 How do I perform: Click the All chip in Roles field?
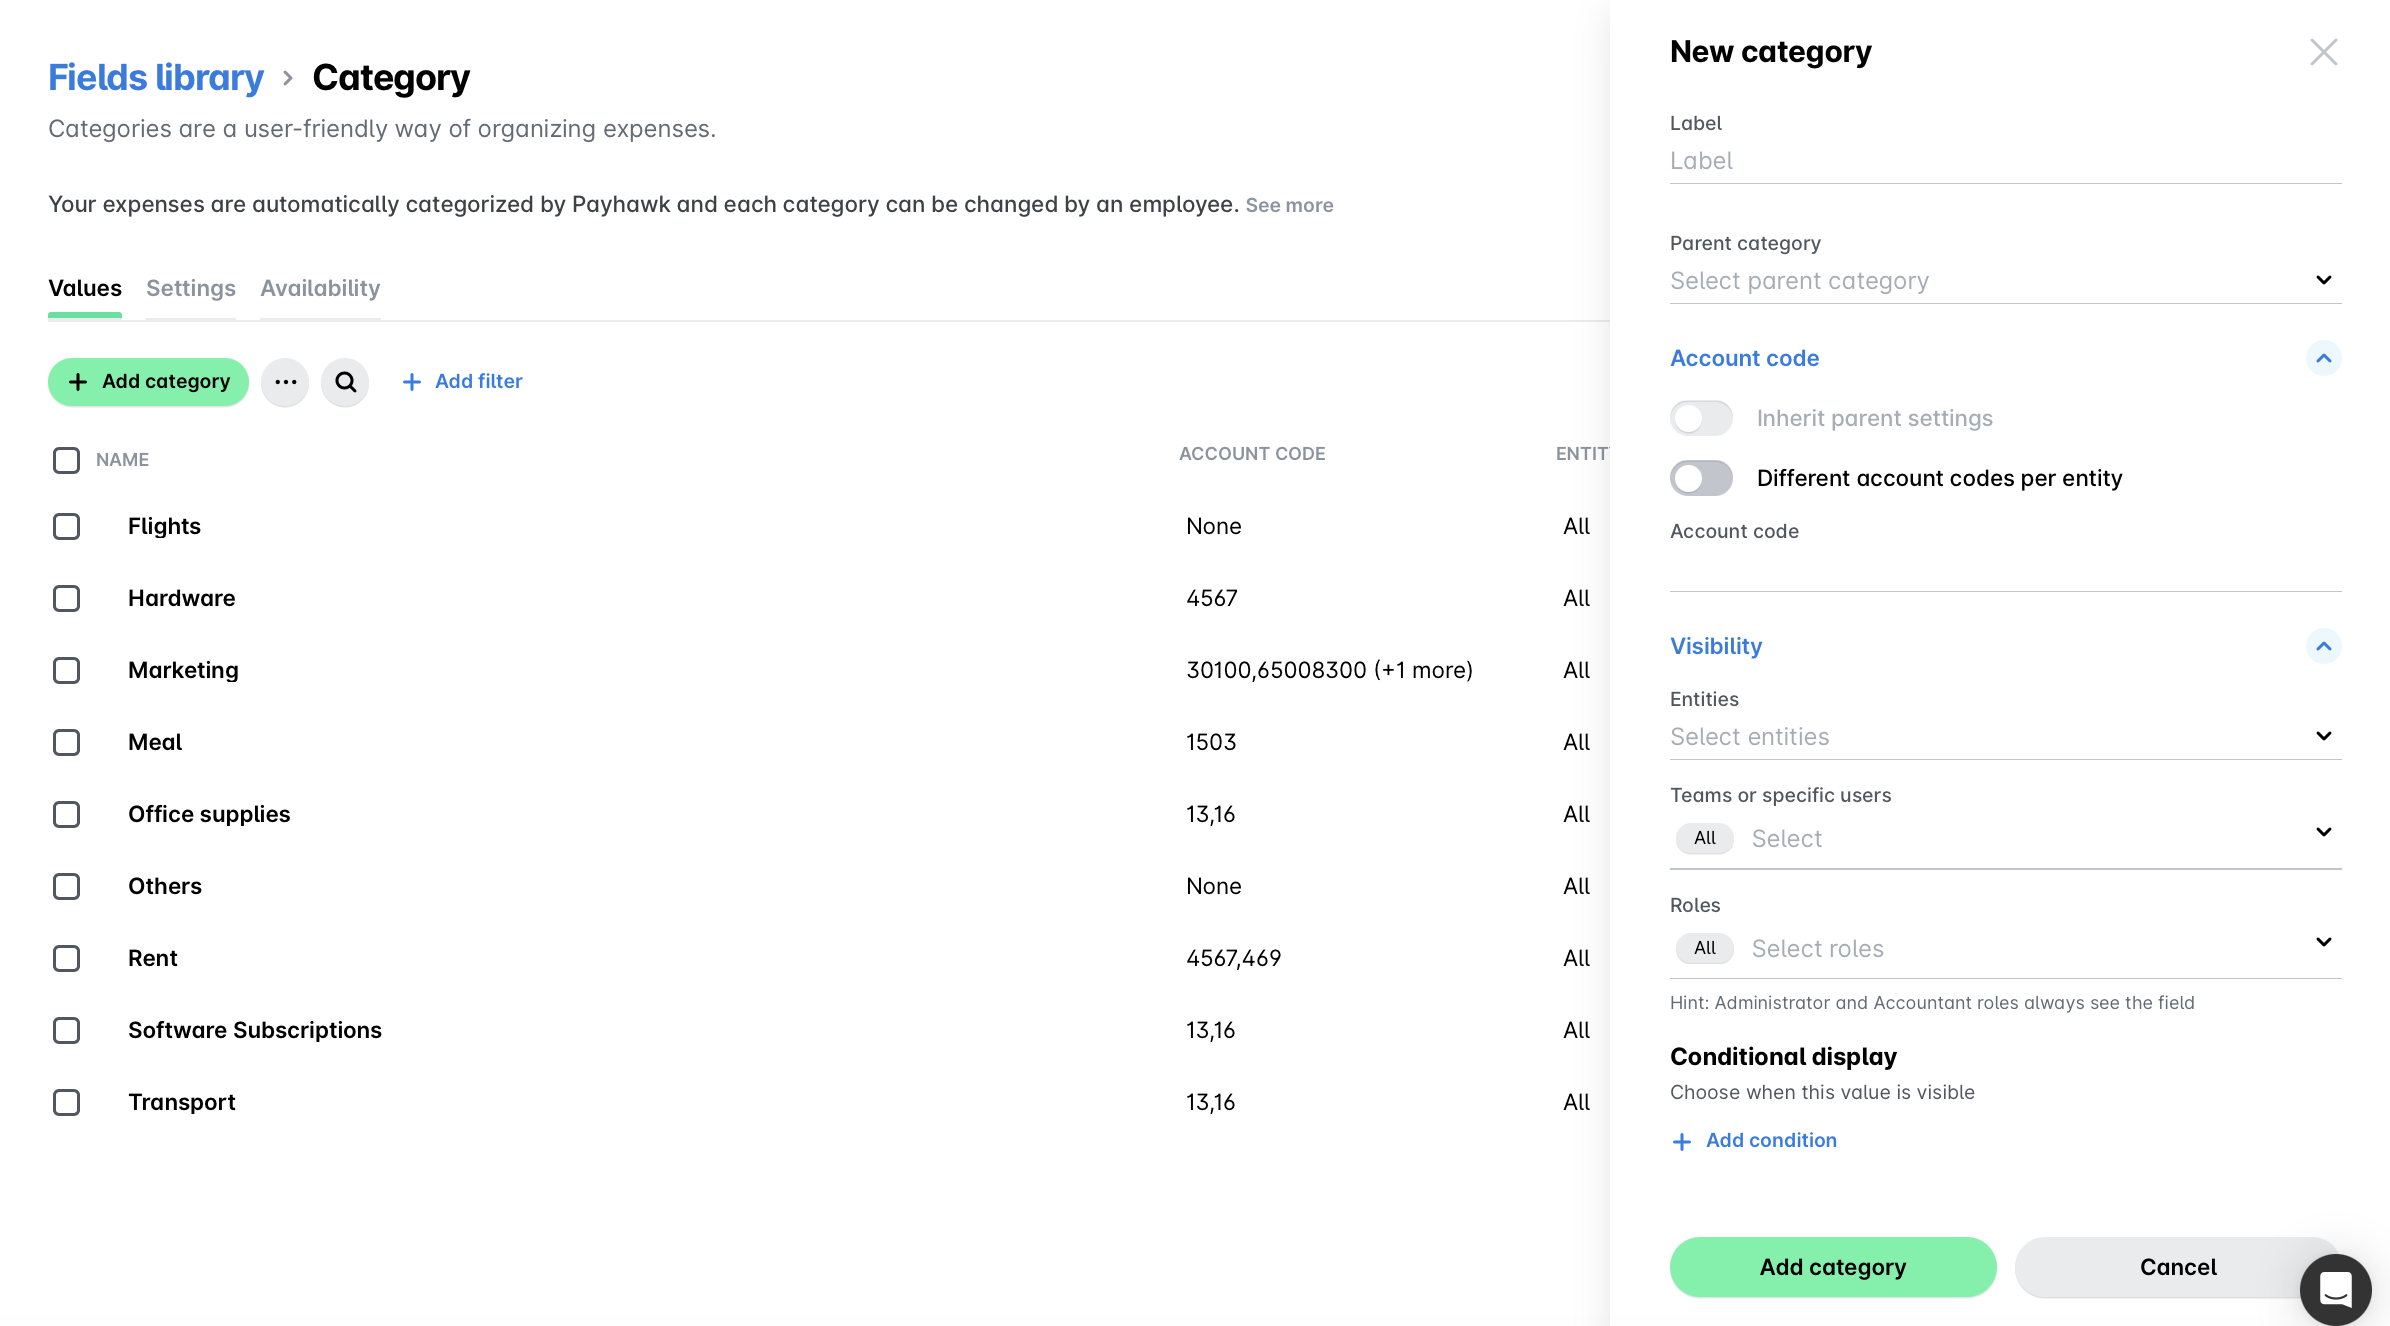pos(1704,948)
